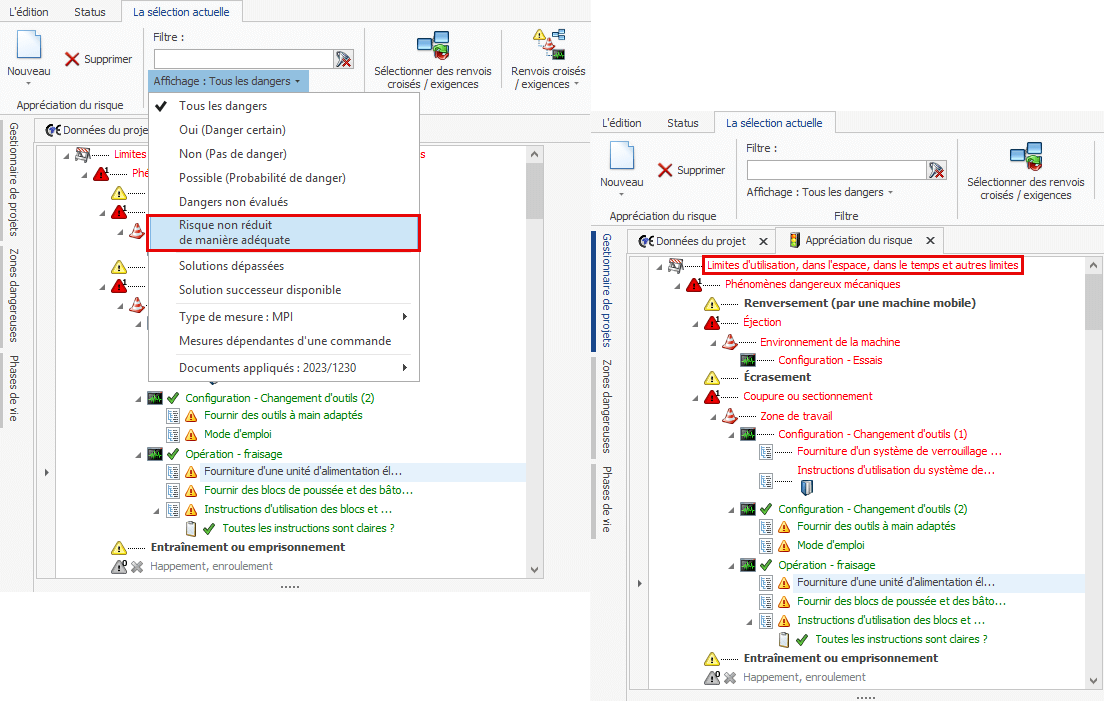Click the cone icon beside Environnement de la machine
The image size is (1104, 701).
pyautogui.click(x=730, y=342)
